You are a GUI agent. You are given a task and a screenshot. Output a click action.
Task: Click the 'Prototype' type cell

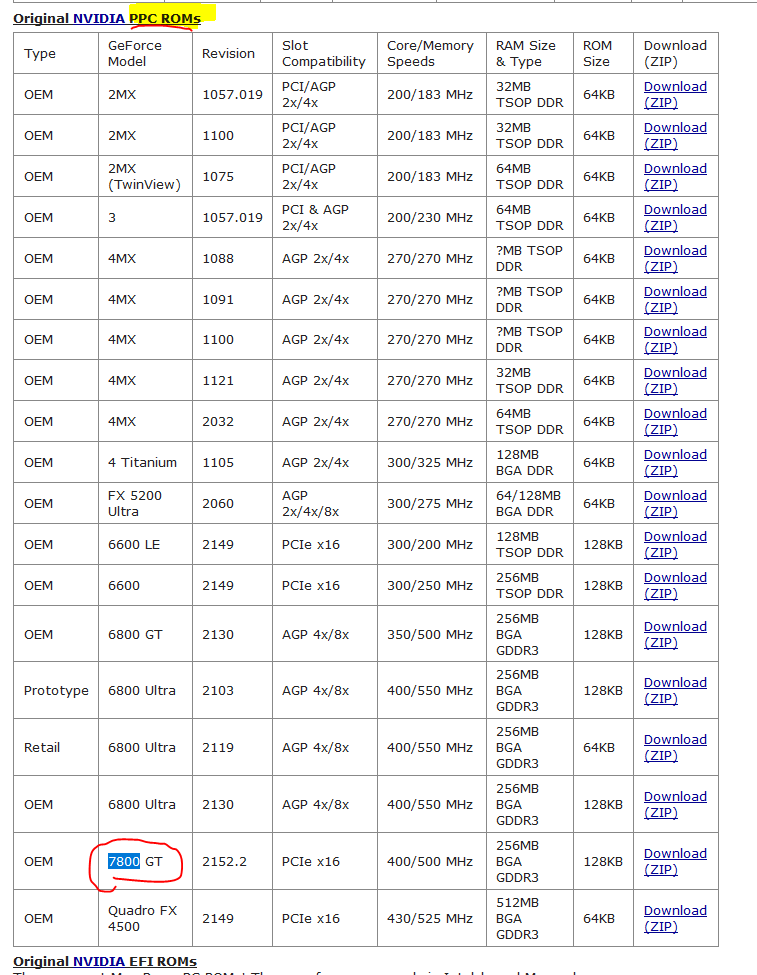pyautogui.click(x=56, y=690)
